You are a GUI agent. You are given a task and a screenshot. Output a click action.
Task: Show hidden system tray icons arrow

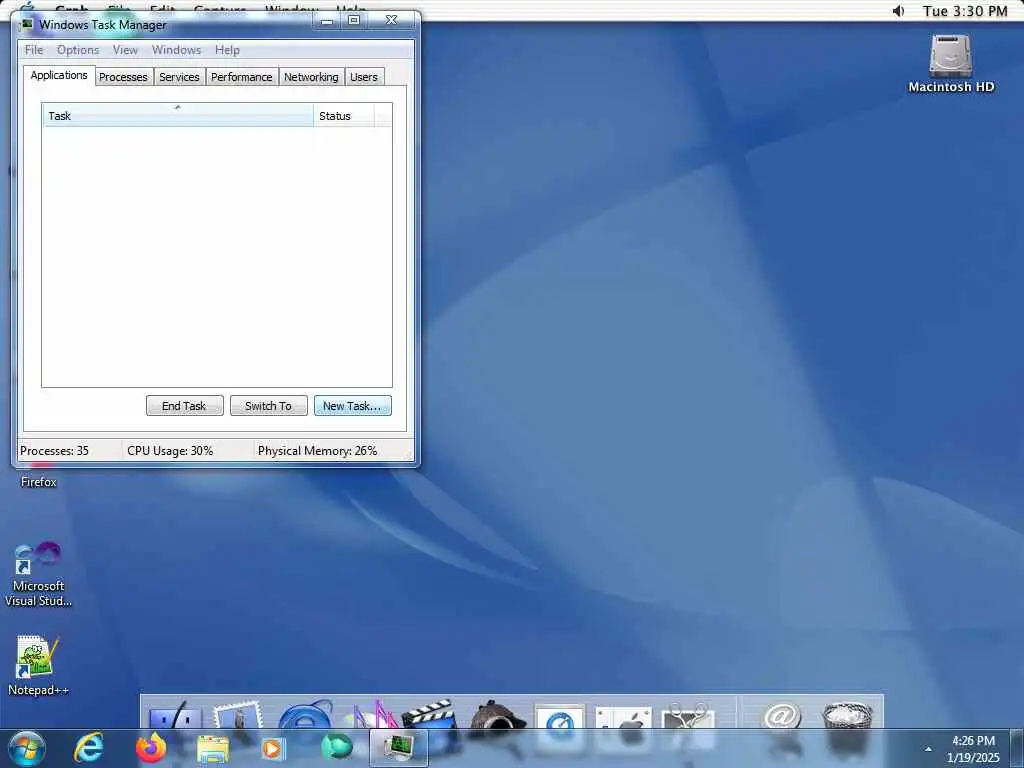[x=927, y=749]
